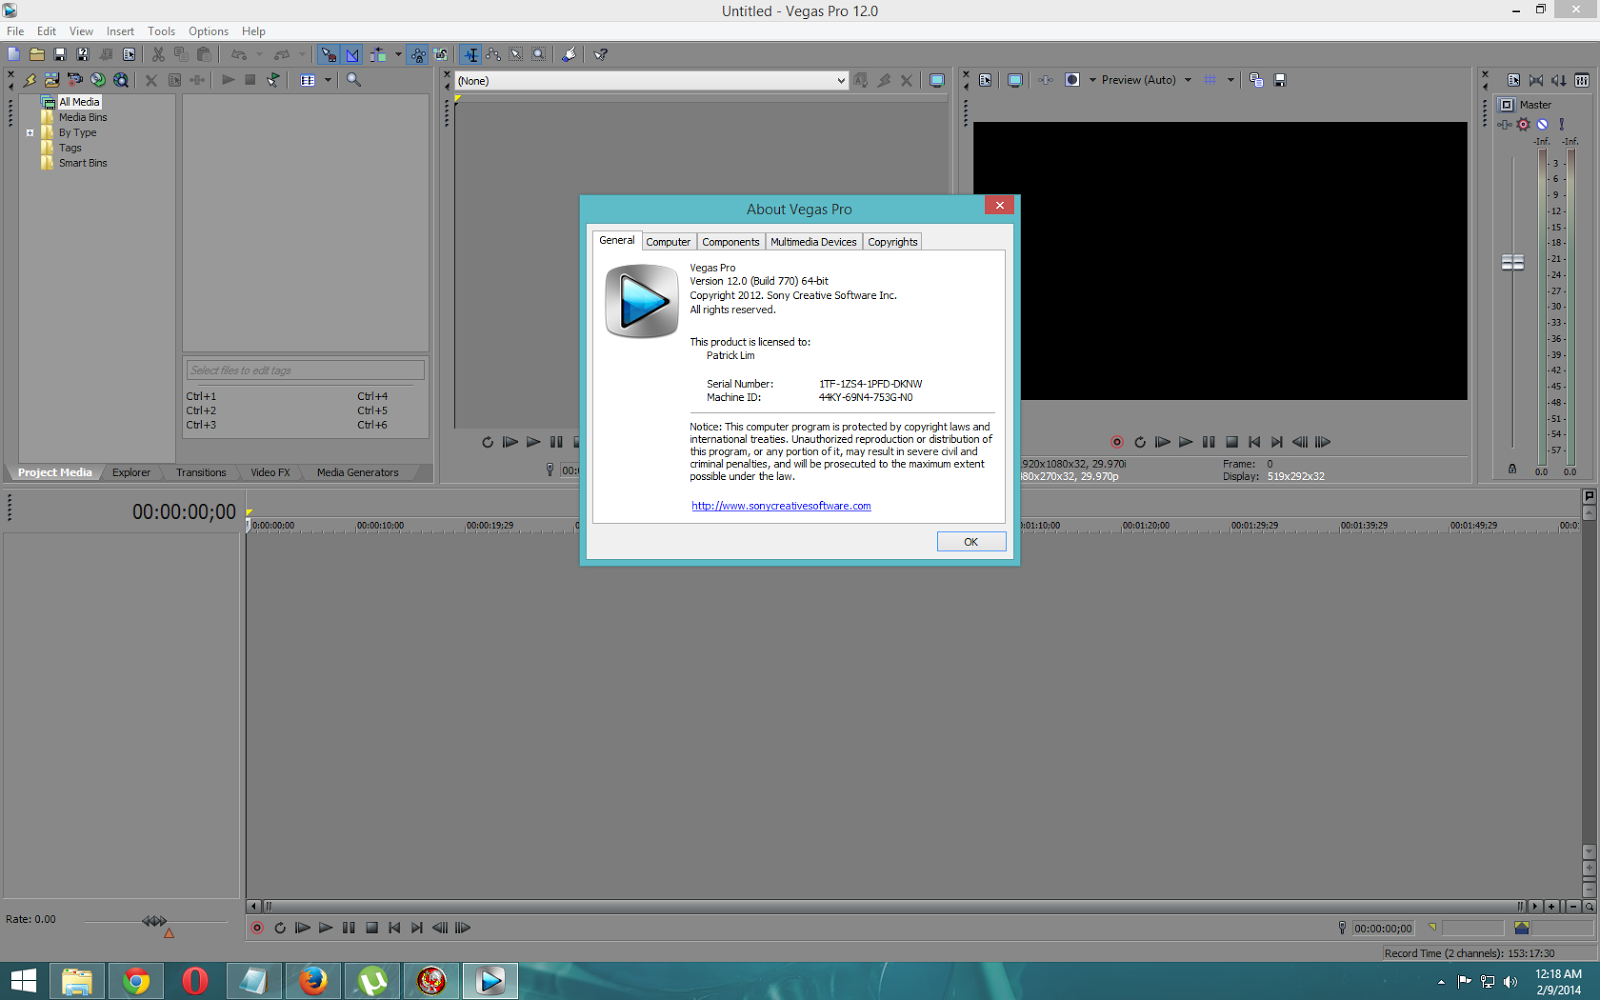1600x1000 pixels.
Task: Click the Downmix Output icon in Master Bus
Action: [1536, 80]
